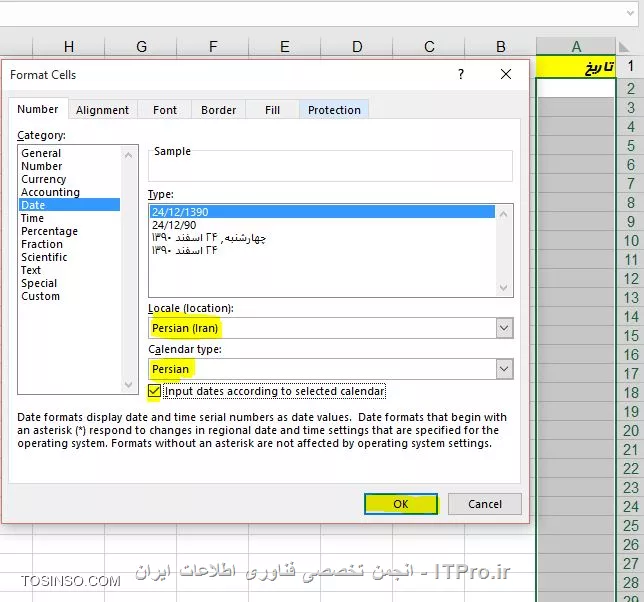Switch to the Alignment tab
Viewport: 644px width, 602px height.
click(x=102, y=110)
